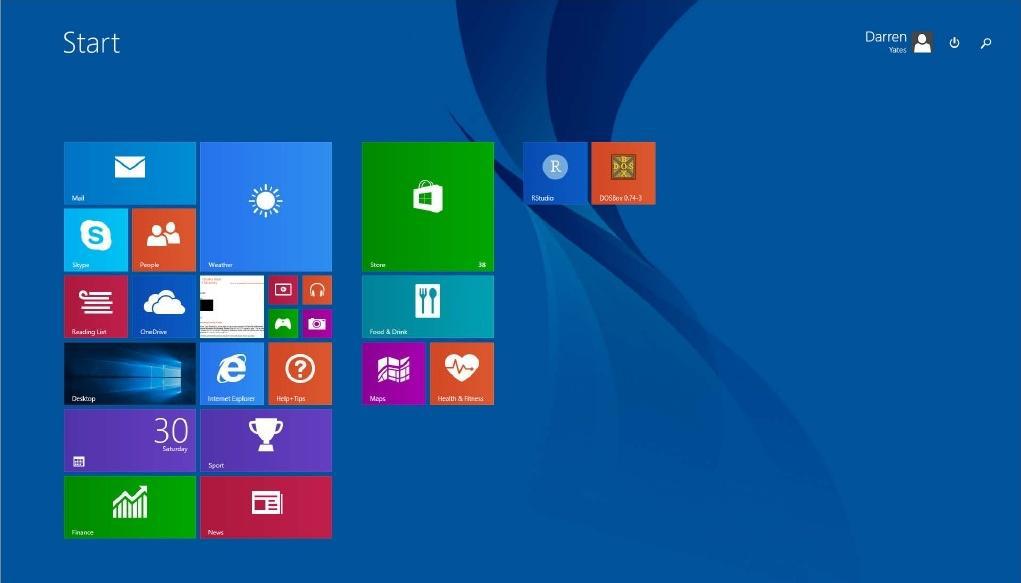
Task: Open the Reading List tile
Action: (96, 307)
